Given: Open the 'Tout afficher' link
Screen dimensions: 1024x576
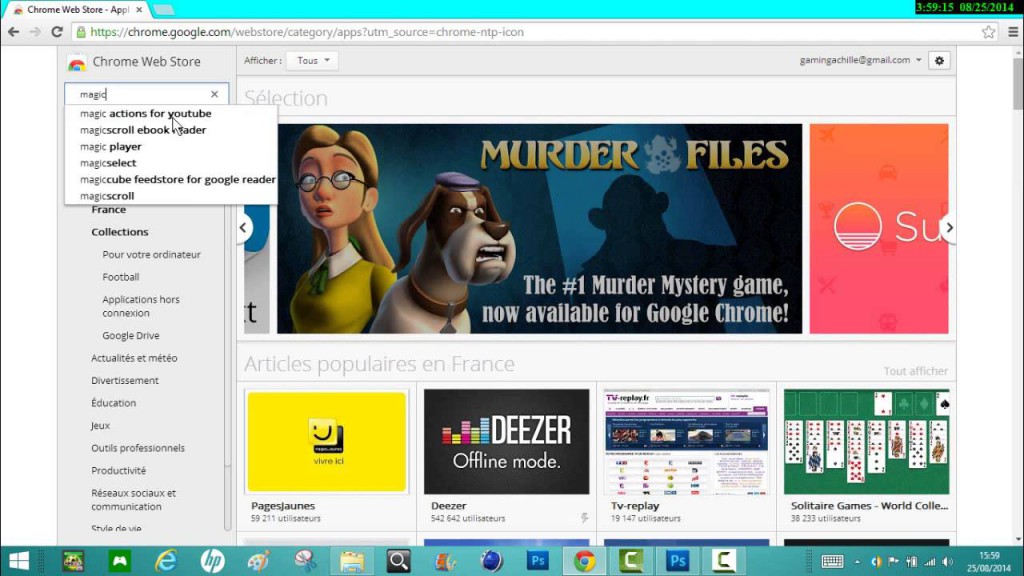Looking at the screenshot, I should pos(915,371).
